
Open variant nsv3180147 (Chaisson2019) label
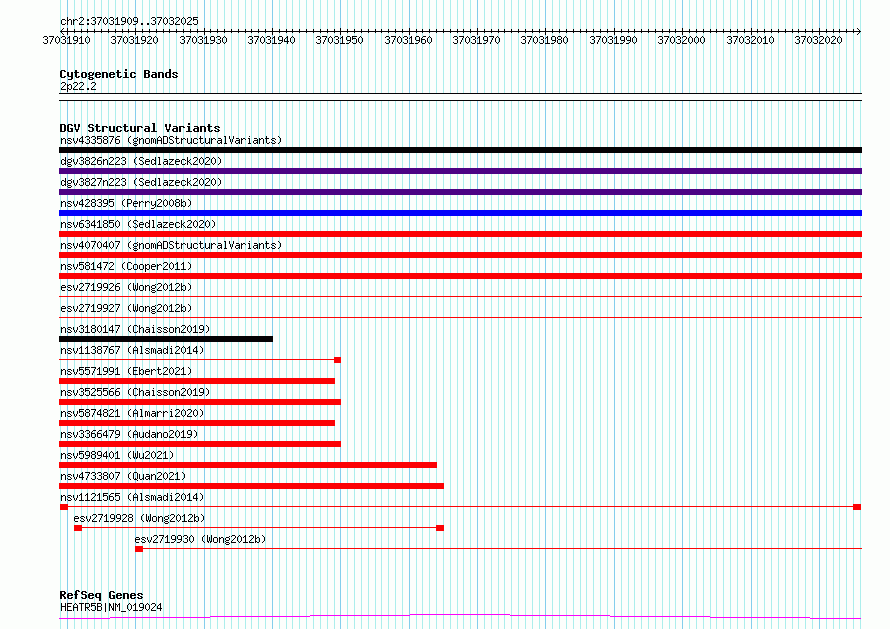(135, 329)
